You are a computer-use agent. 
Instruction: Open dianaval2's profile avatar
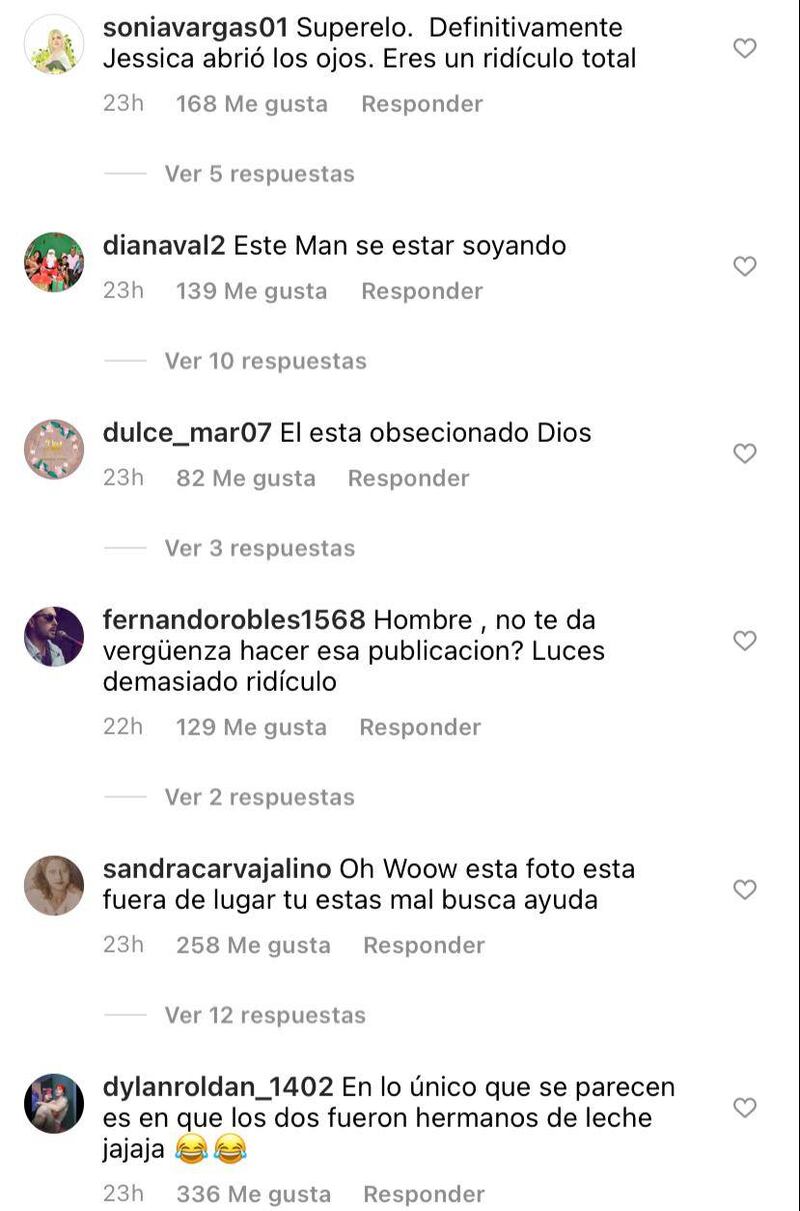54,262
